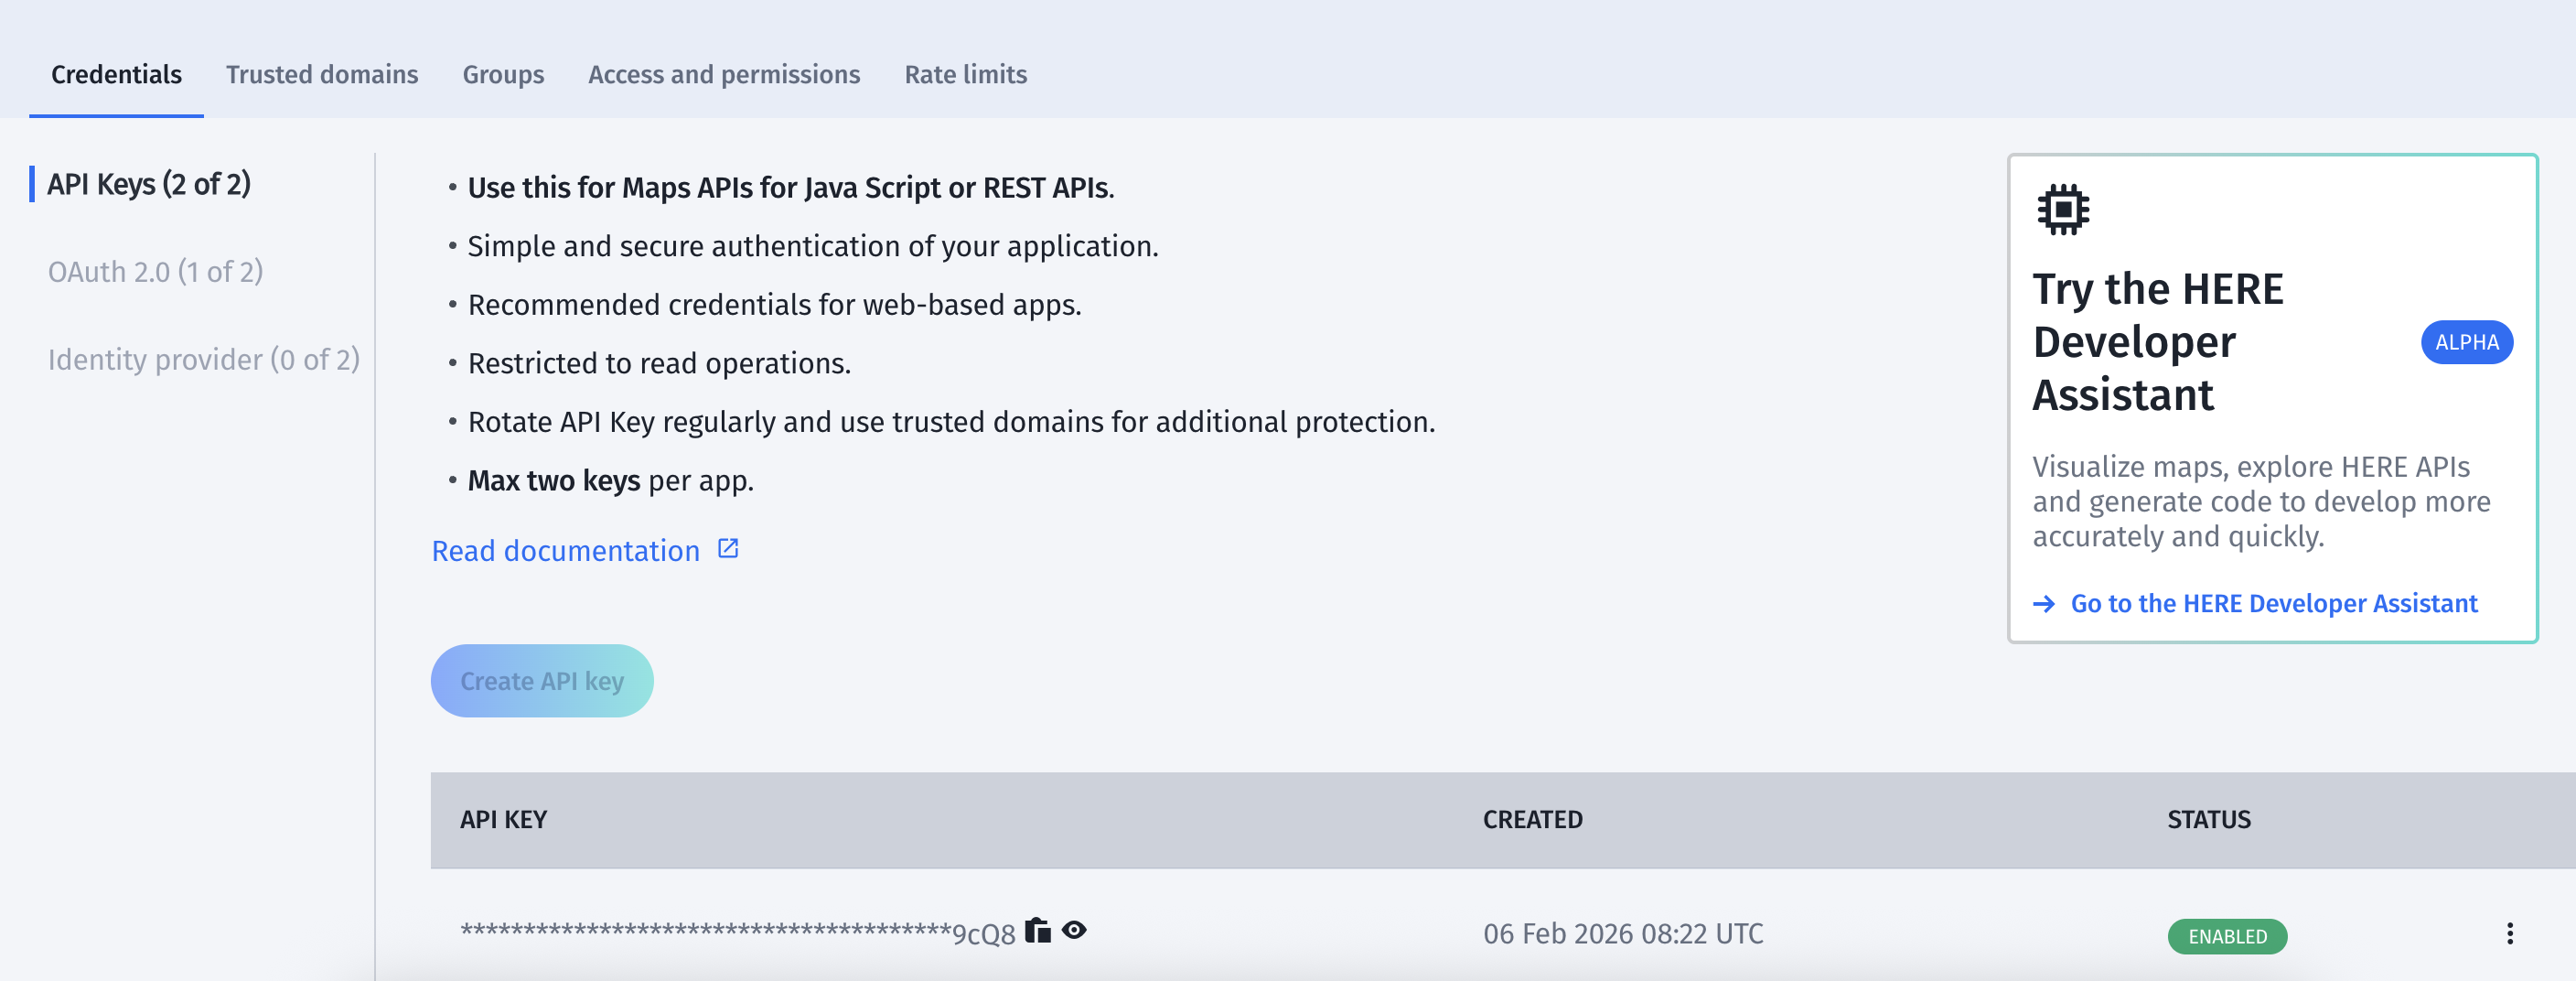Open the Read documentation link
Image resolution: width=2576 pixels, height=981 pixels.
[565, 550]
